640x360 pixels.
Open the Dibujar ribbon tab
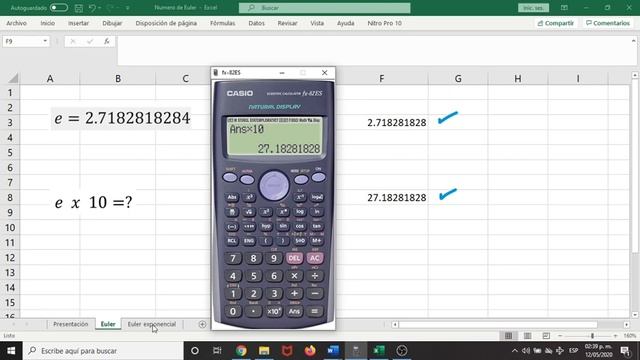pyautogui.click(x=112, y=23)
